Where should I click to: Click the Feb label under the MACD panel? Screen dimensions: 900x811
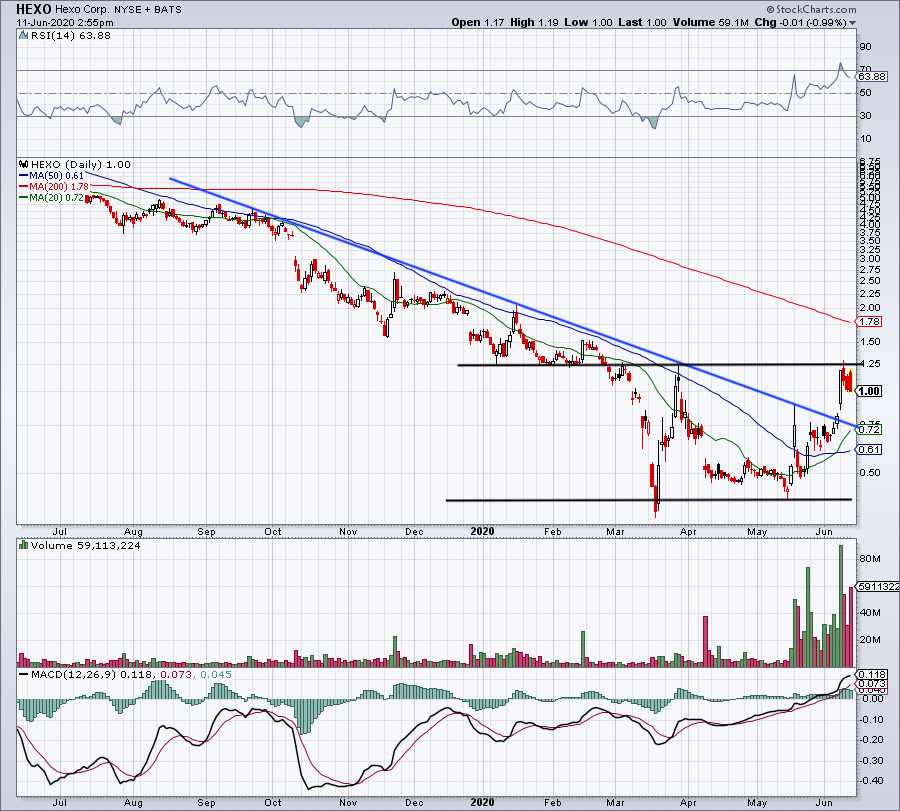tap(552, 803)
